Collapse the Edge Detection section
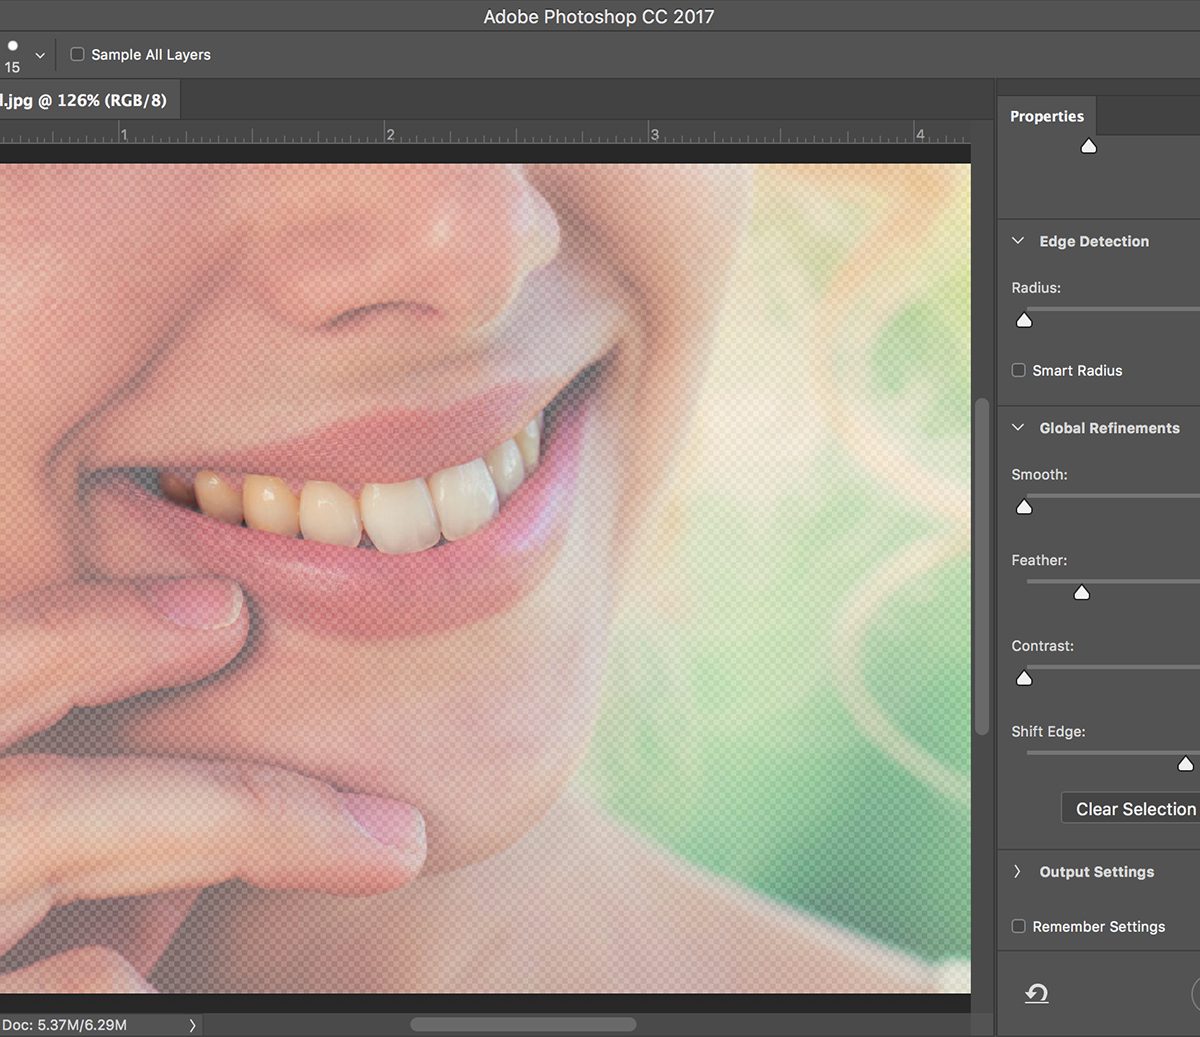This screenshot has height=1037, width=1200. 1018,241
